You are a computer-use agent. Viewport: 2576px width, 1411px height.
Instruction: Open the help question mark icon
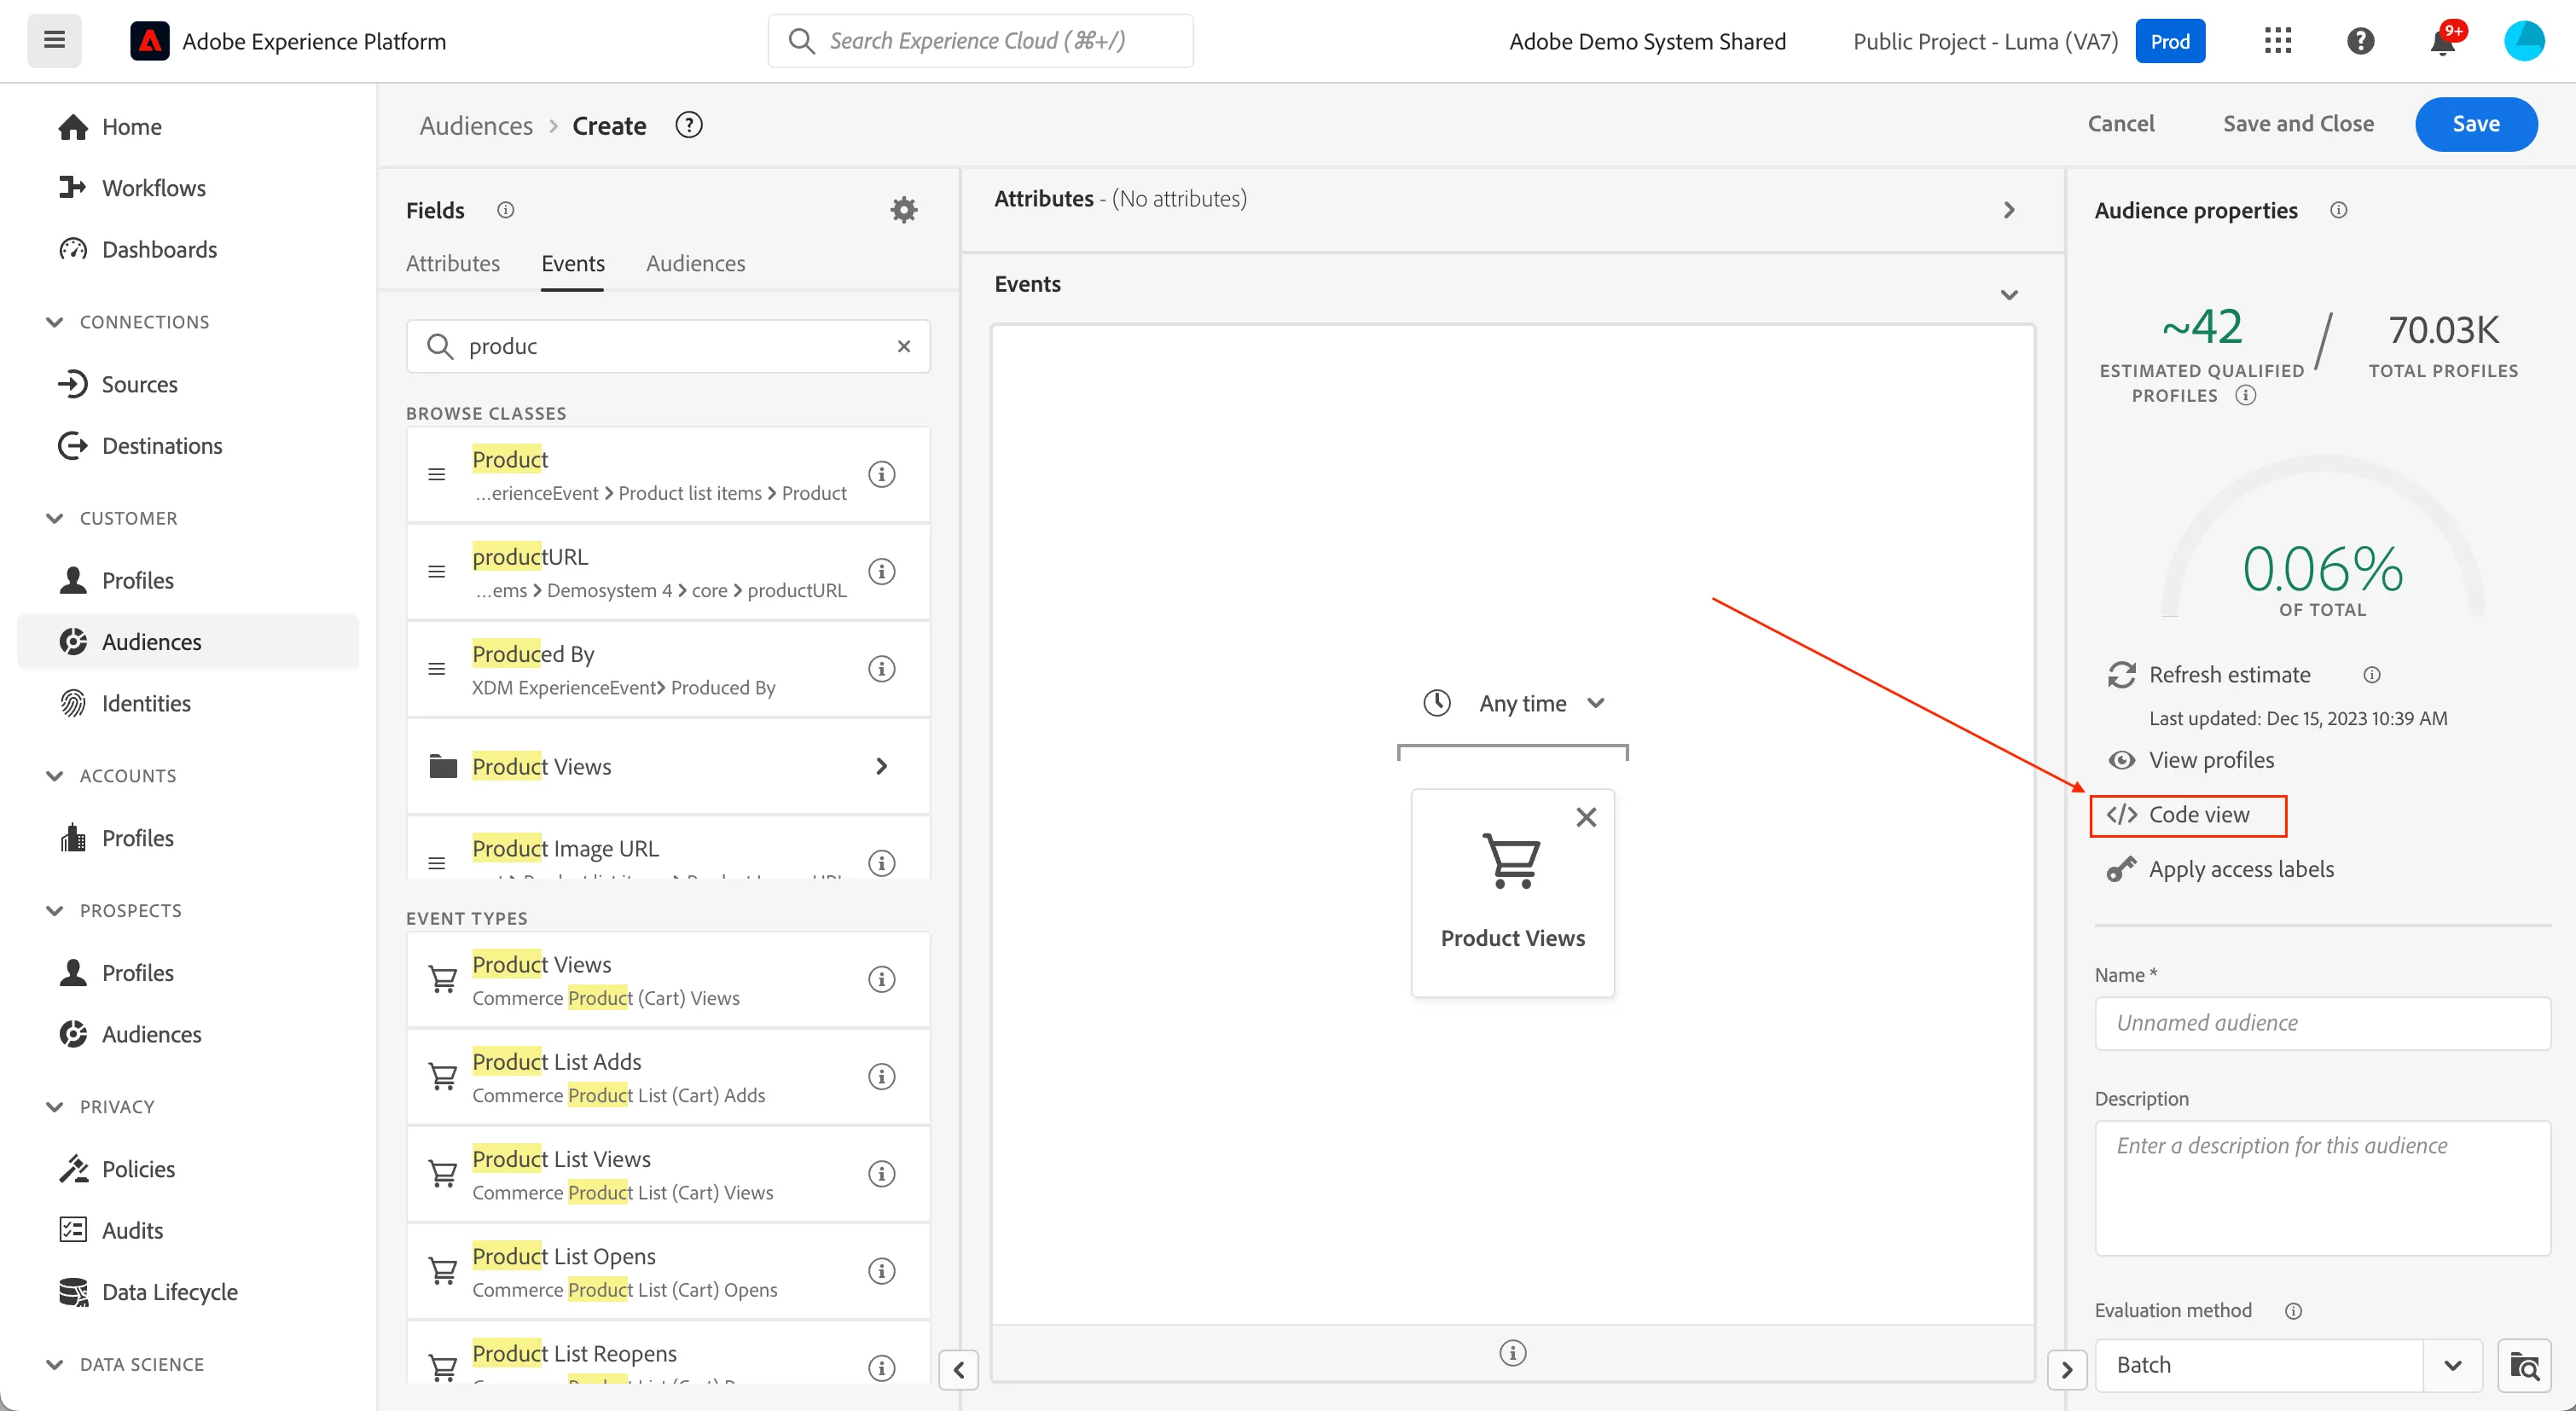2360,41
